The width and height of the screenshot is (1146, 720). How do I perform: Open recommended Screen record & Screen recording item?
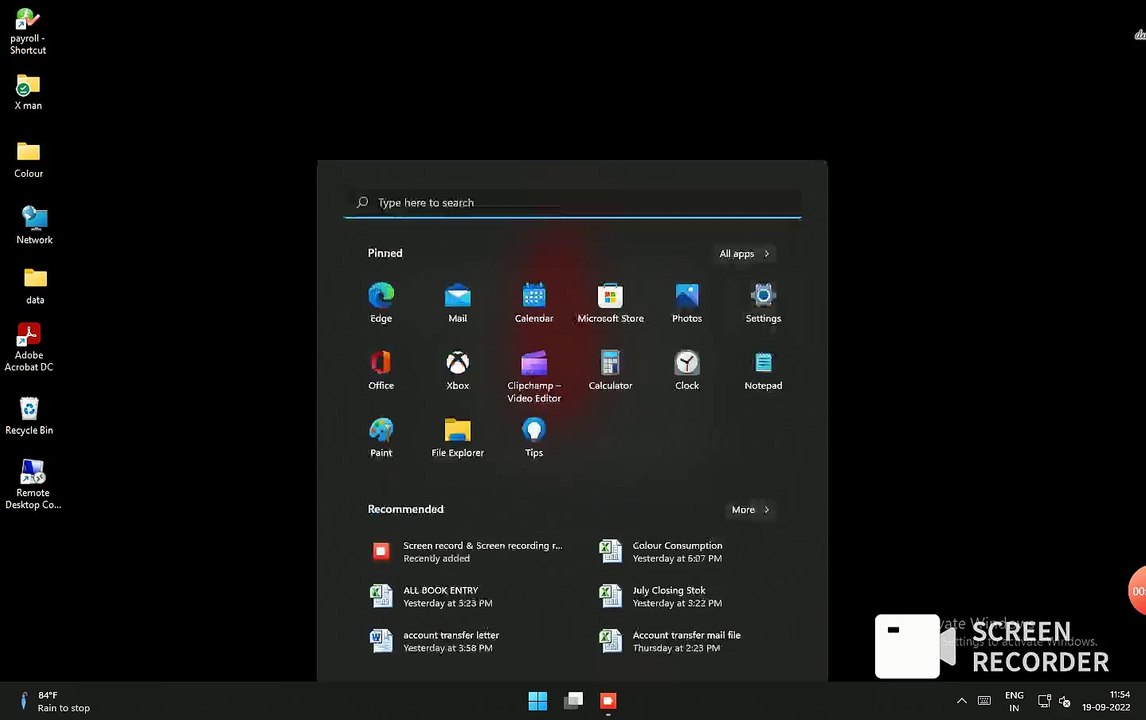468,552
